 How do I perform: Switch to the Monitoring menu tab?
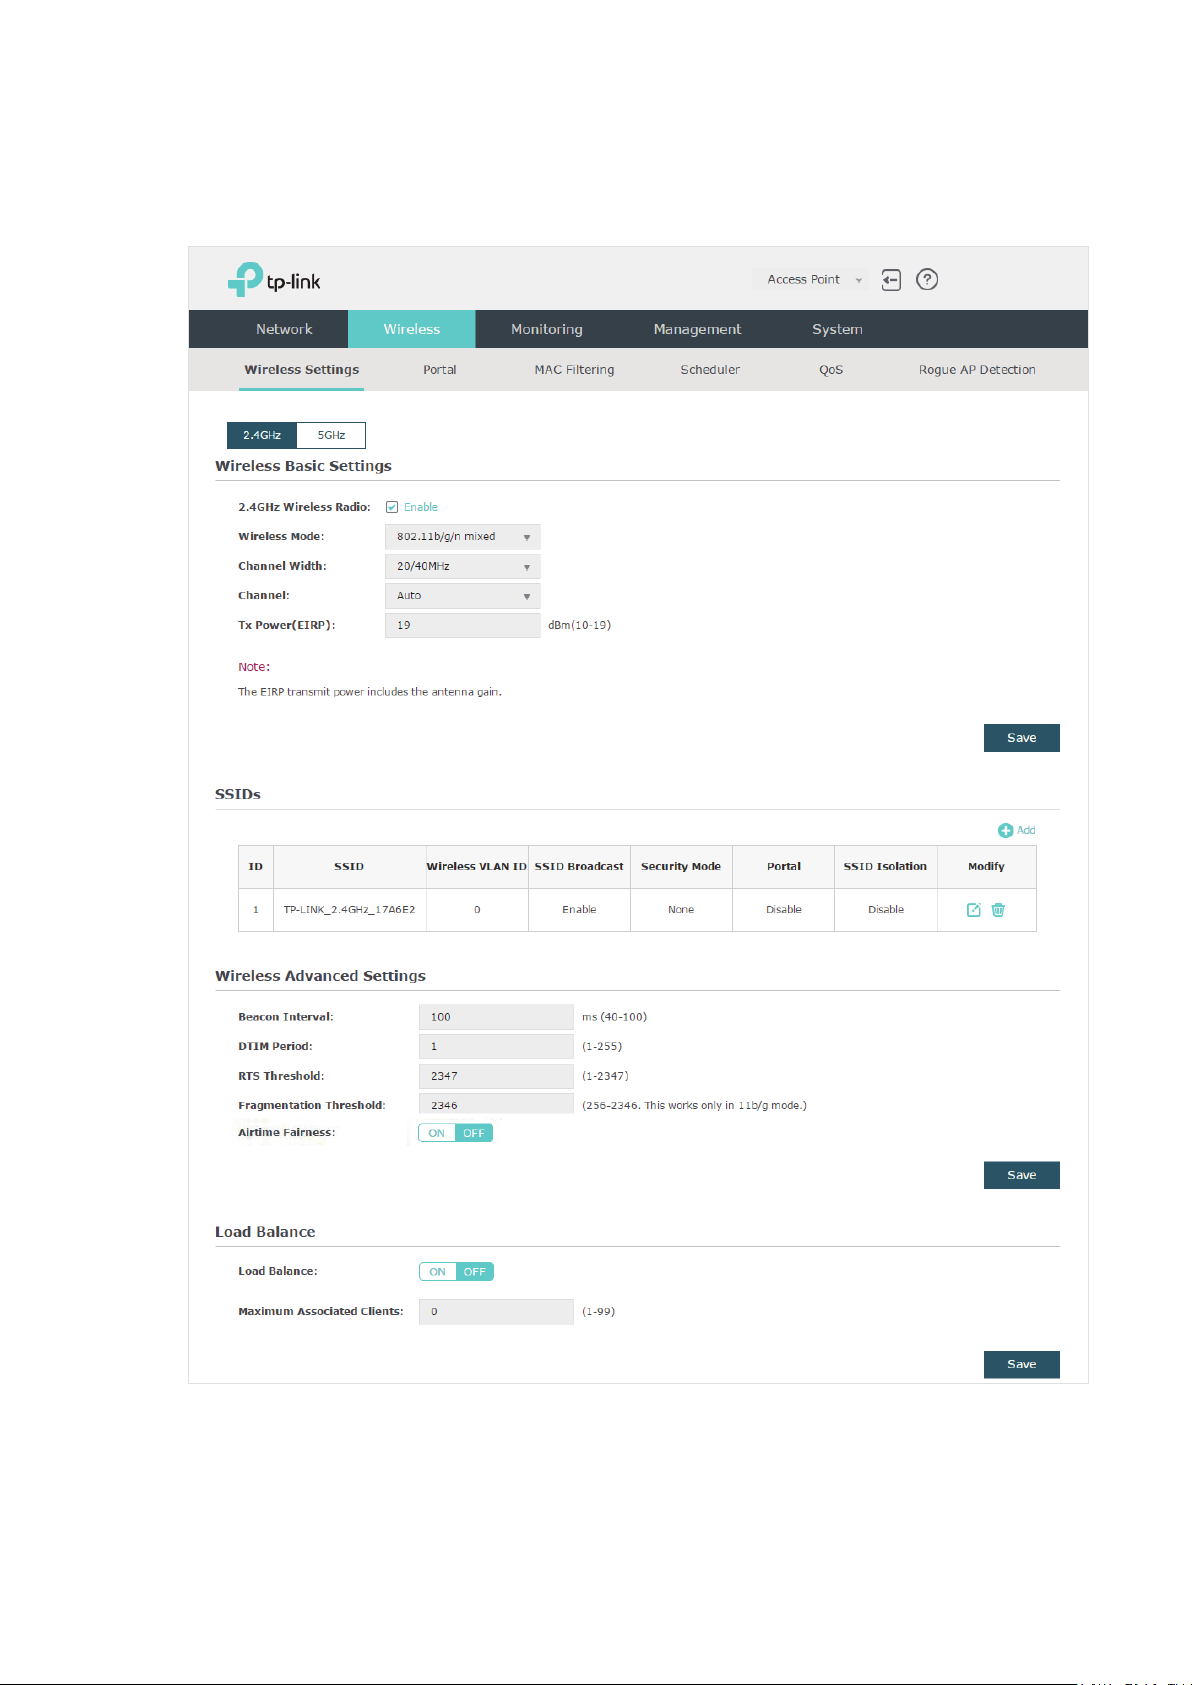coord(547,329)
